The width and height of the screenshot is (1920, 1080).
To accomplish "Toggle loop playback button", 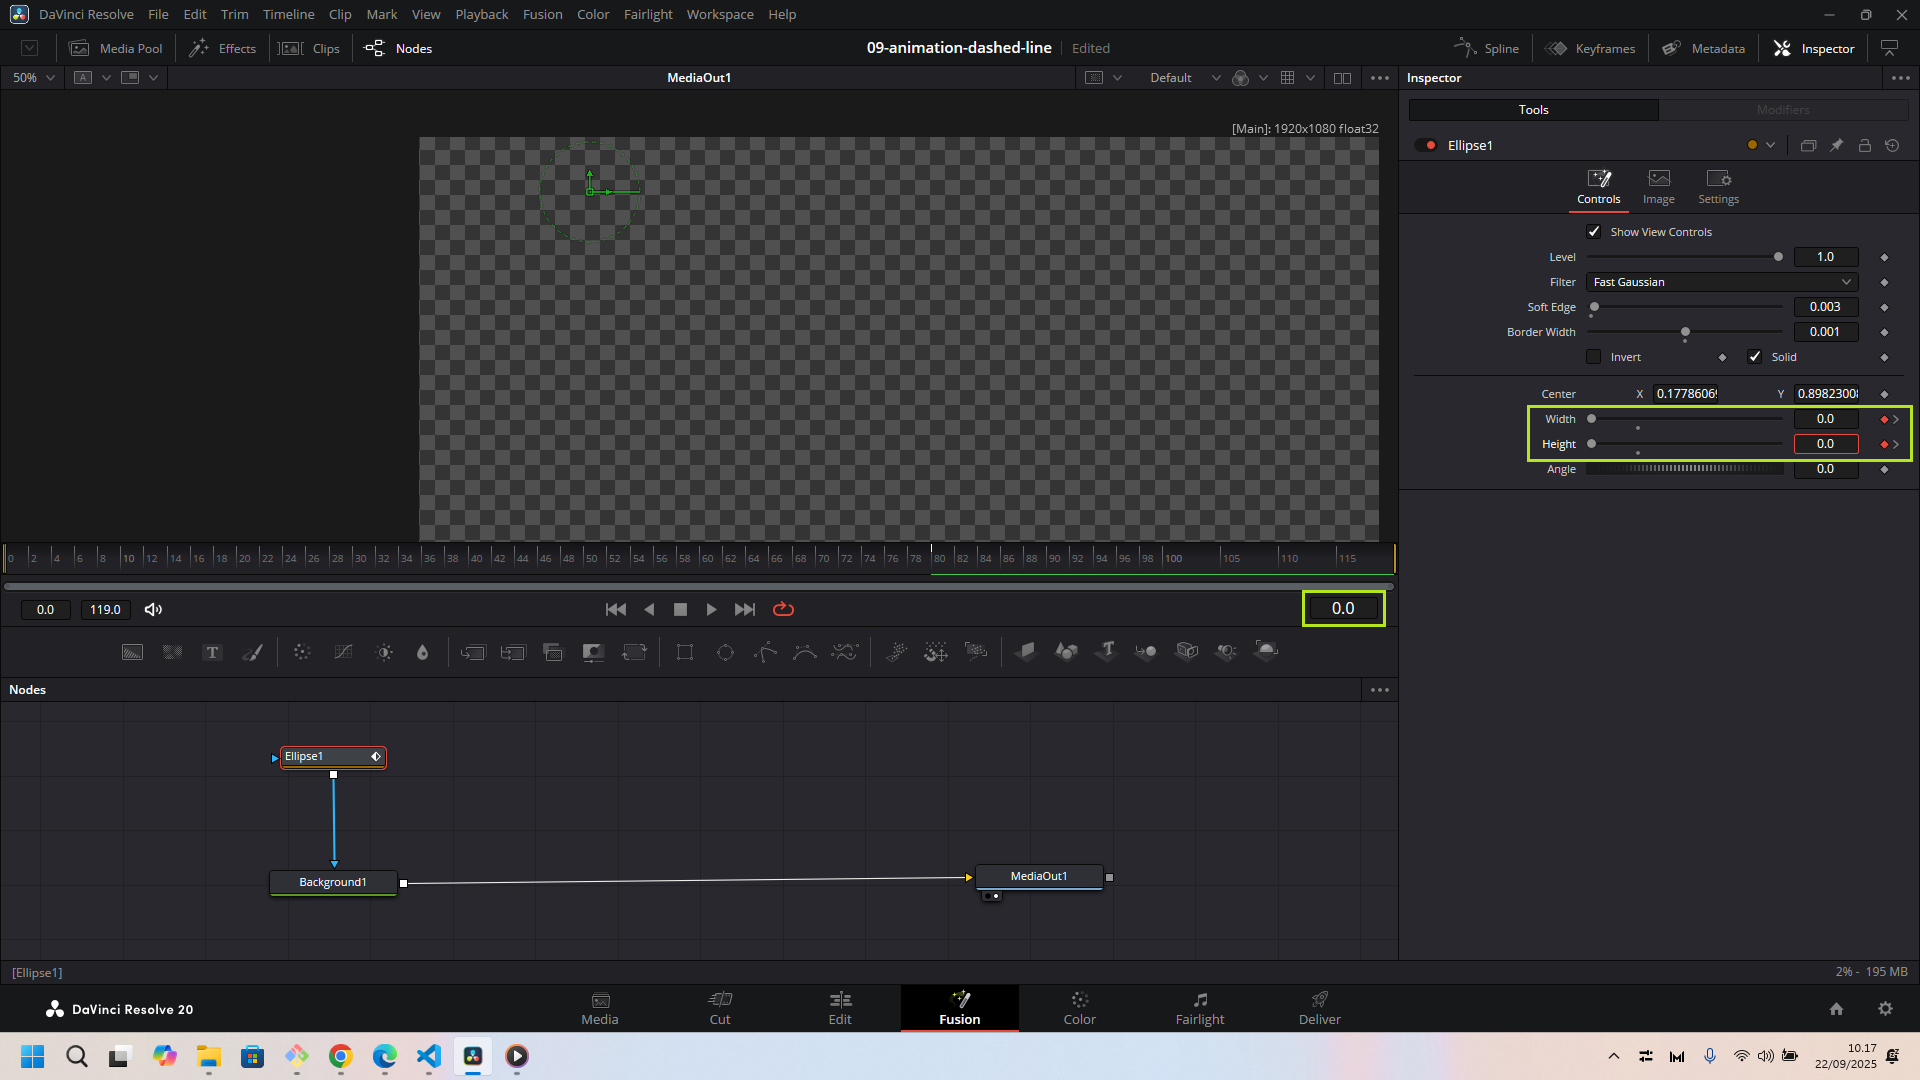I will tap(783, 609).
